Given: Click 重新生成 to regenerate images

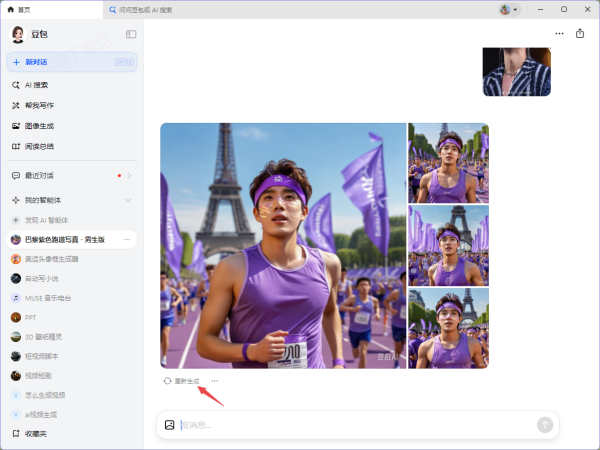Looking at the screenshot, I should coord(182,381).
